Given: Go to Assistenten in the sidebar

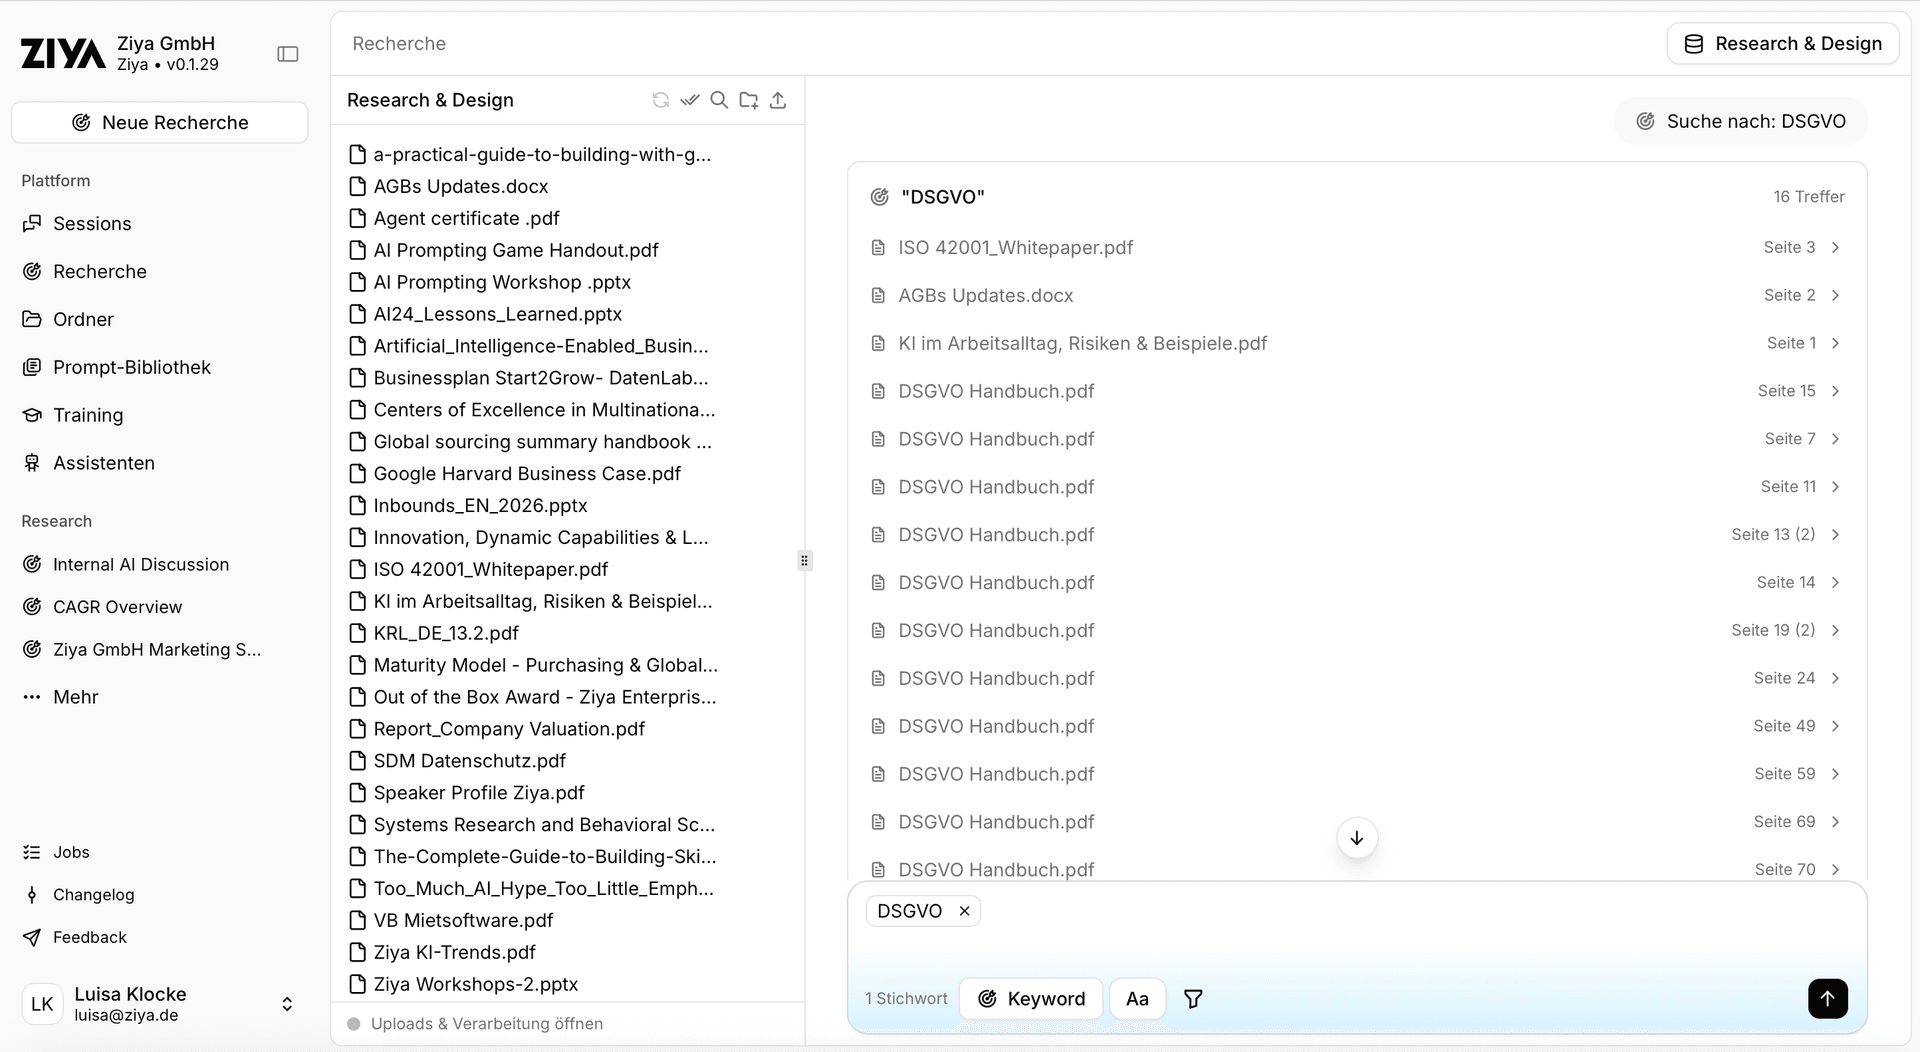Looking at the screenshot, I should (103, 463).
